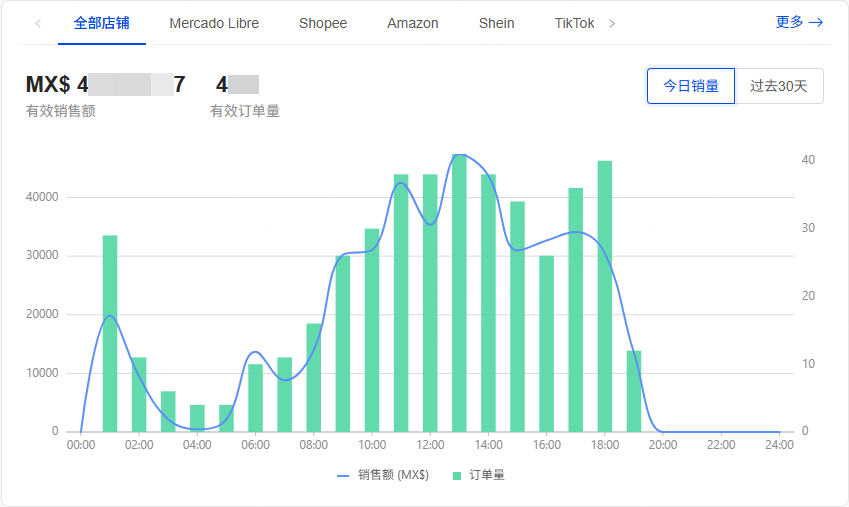Open the TikTok tab
Image resolution: width=849 pixels, height=507 pixels.
click(574, 23)
